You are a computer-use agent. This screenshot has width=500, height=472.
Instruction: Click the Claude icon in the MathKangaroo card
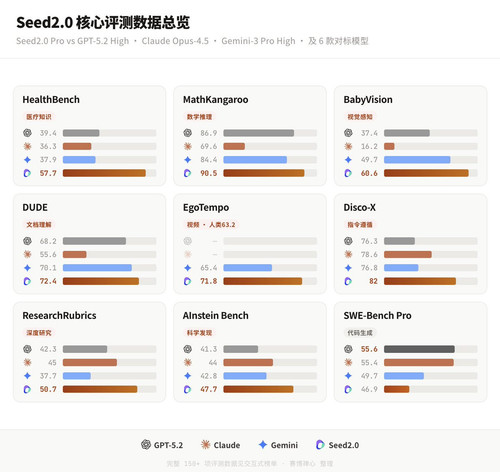(x=188, y=146)
